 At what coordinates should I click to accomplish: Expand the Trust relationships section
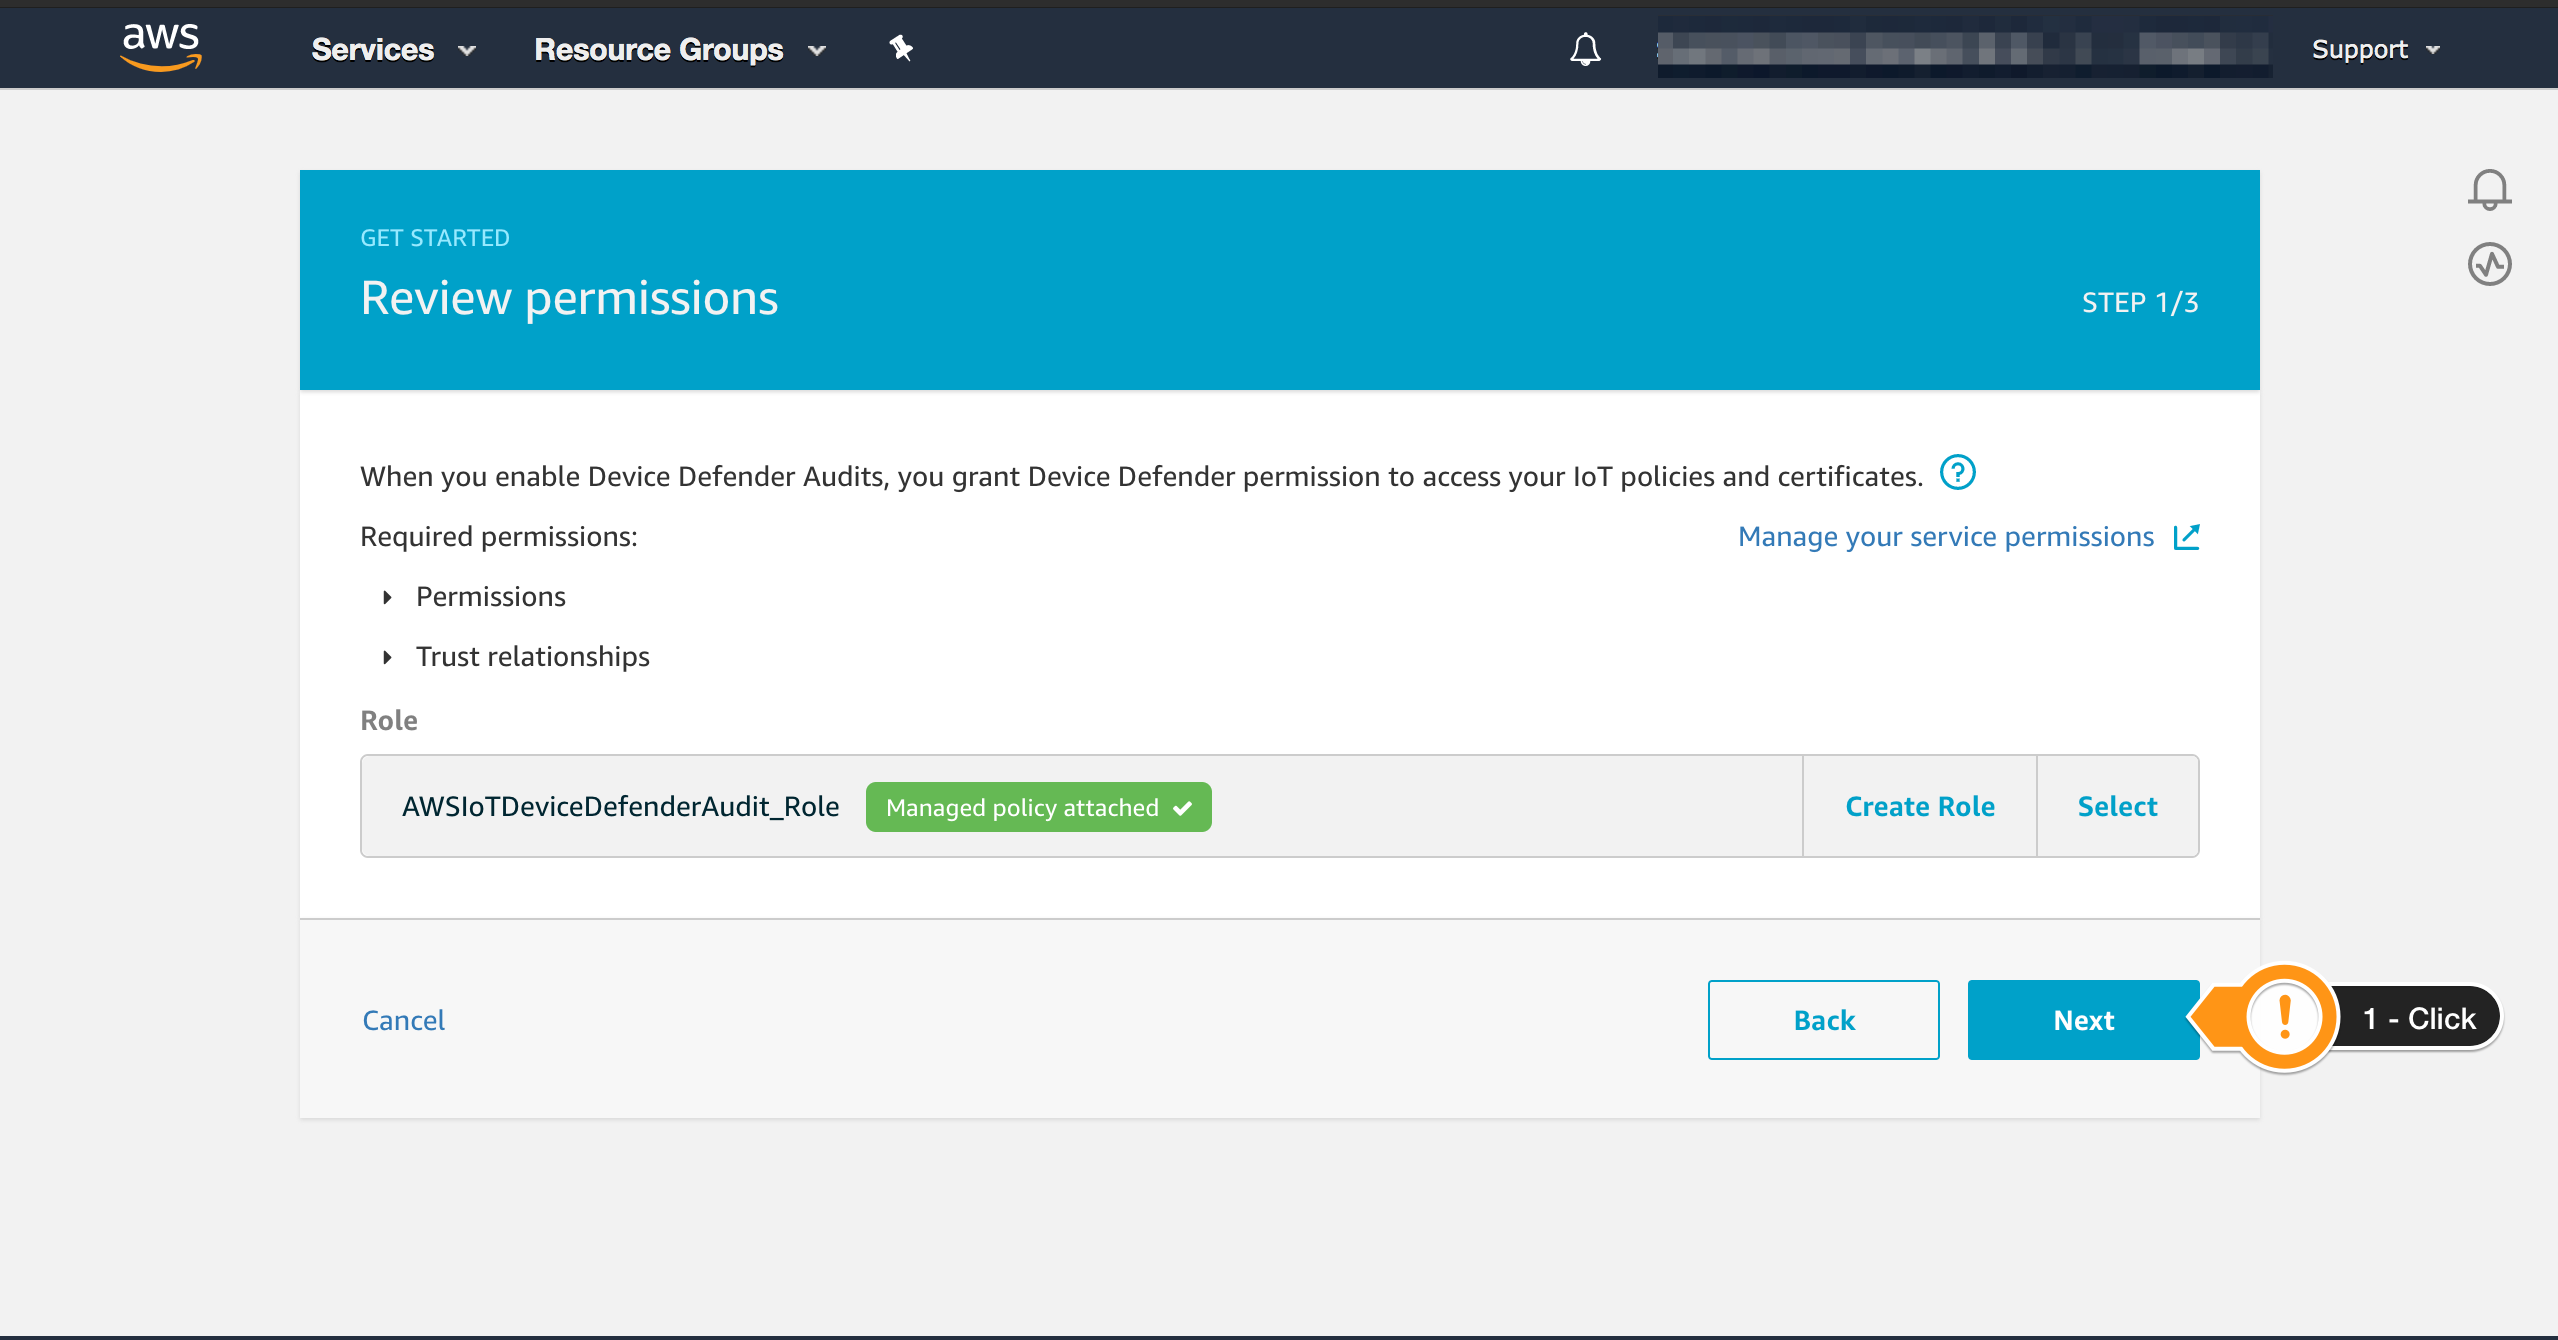click(x=516, y=657)
